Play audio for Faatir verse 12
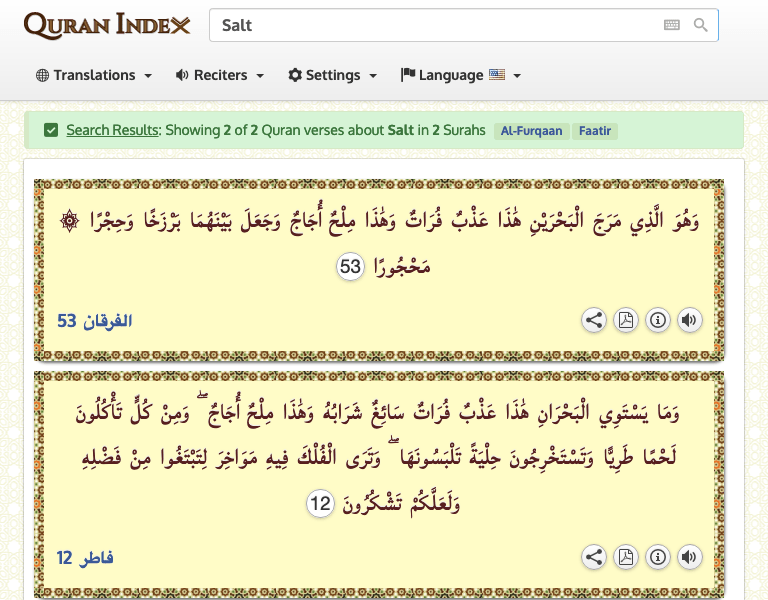The height and width of the screenshot is (600, 768). (x=689, y=557)
